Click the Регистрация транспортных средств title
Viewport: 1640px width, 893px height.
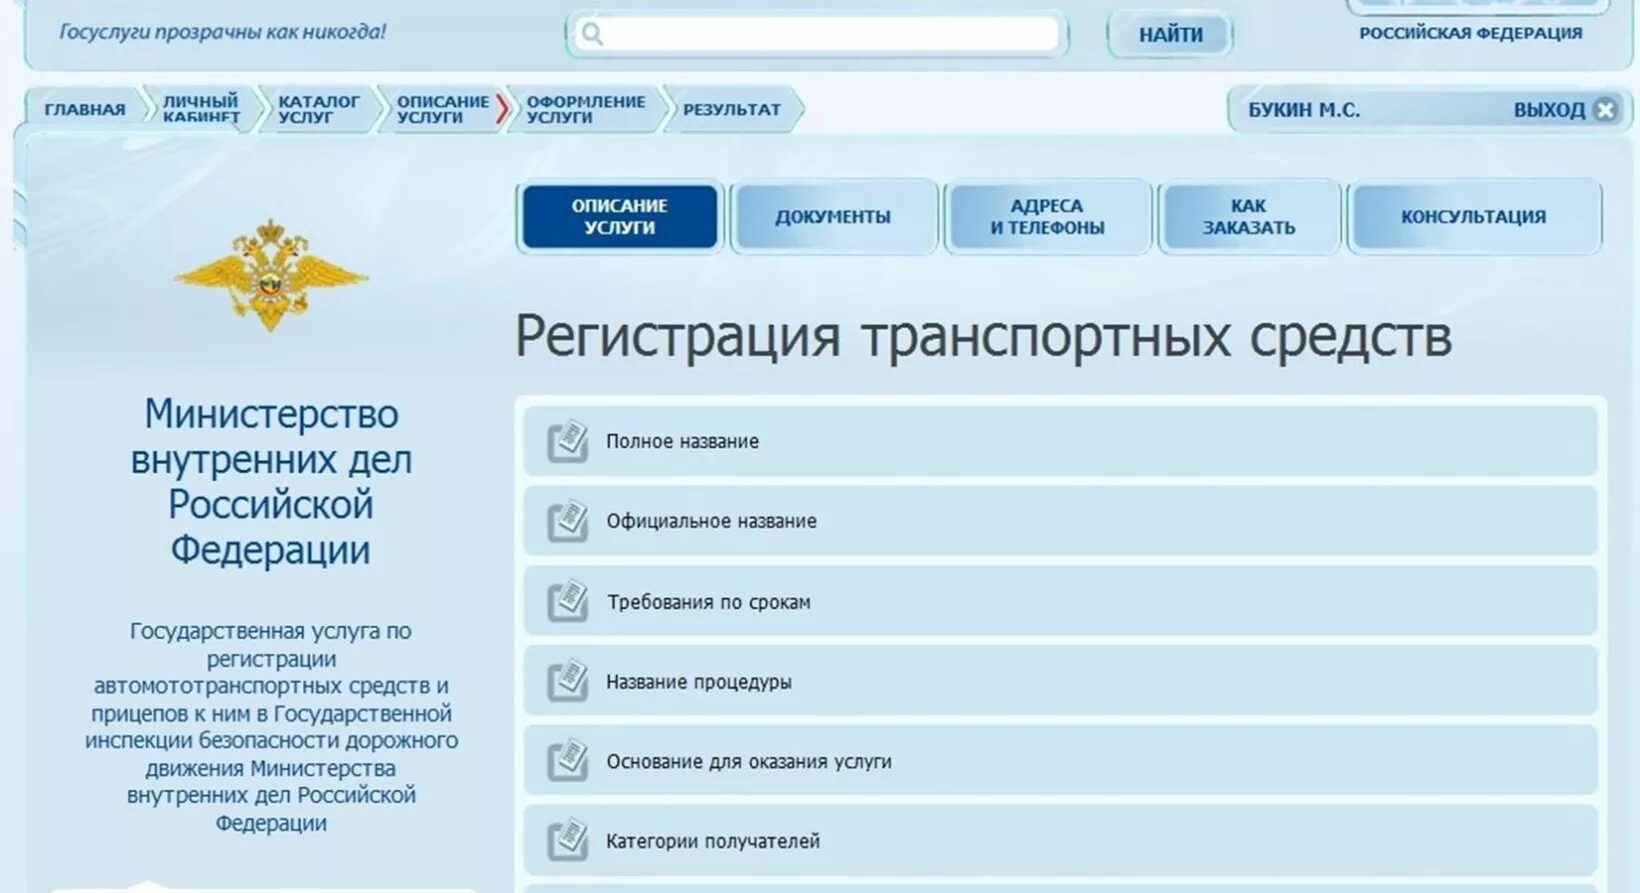(983, 337)
